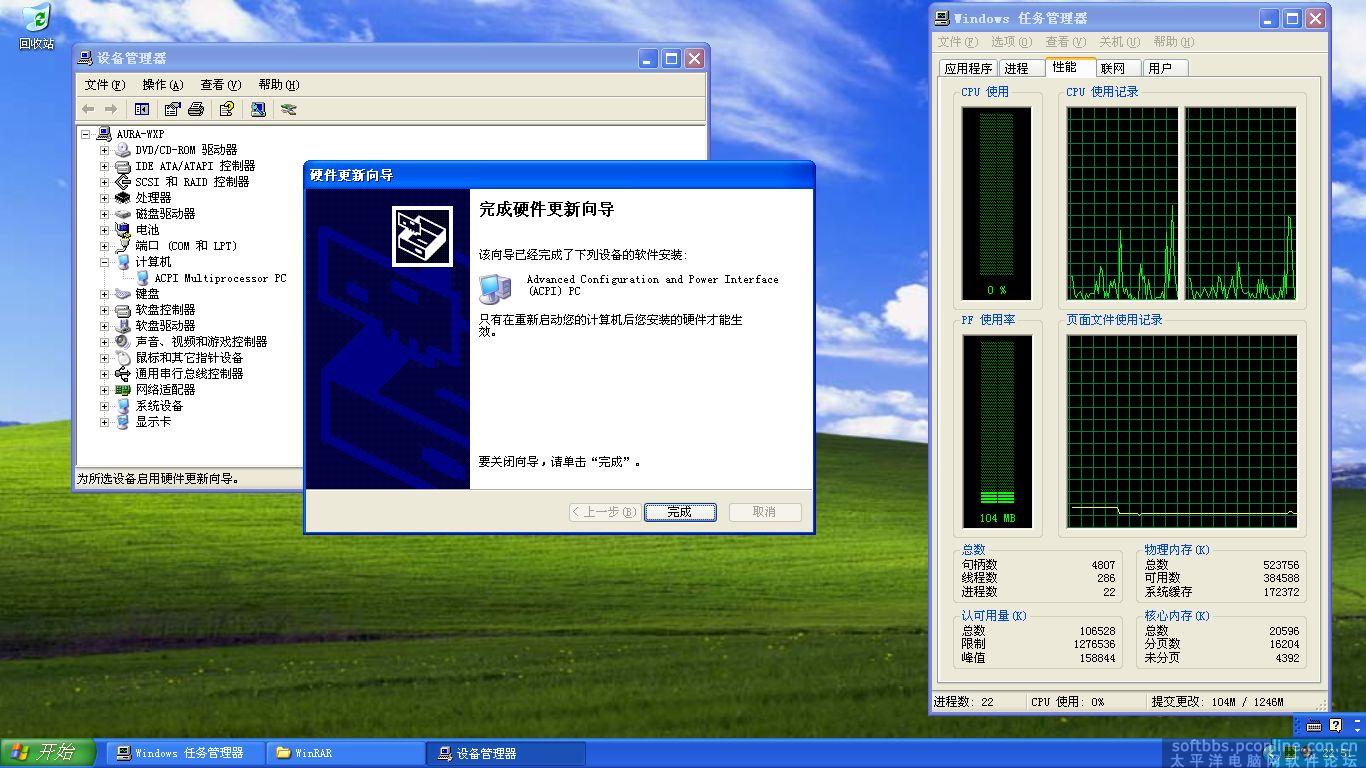This screenshot has width=1366, height=768.
Task: Click the IDE ATA/ATAPI 控制器 icon
Action: (x=123, y=166)
